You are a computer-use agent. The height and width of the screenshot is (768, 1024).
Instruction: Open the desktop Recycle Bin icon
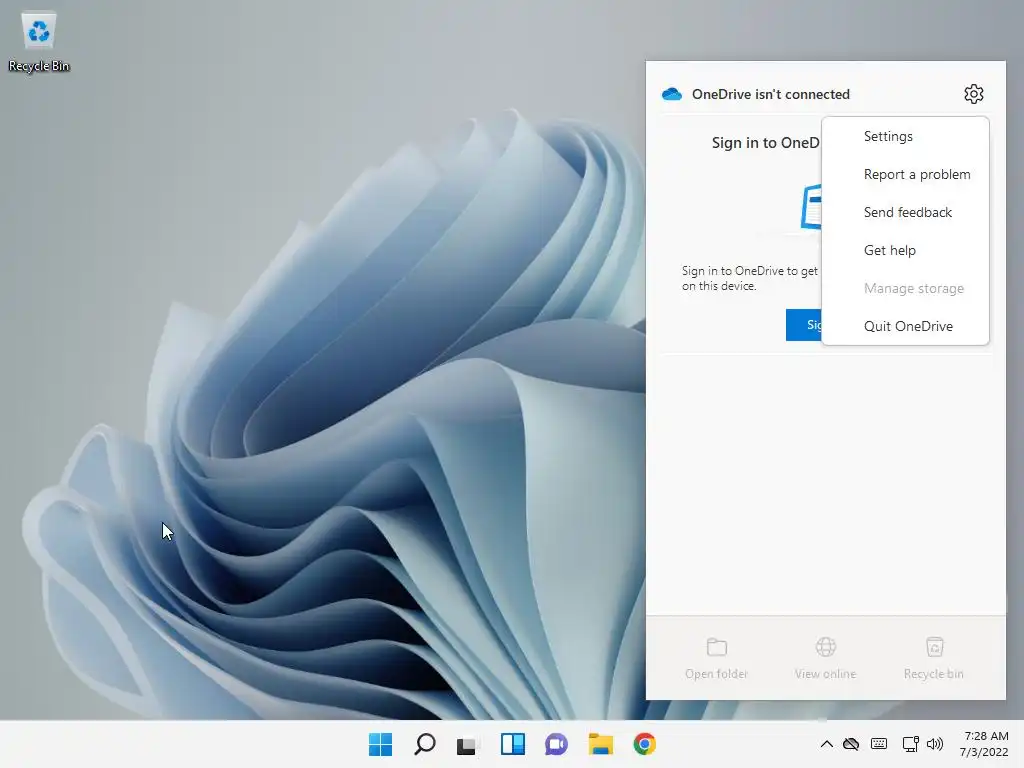(39, 42)
